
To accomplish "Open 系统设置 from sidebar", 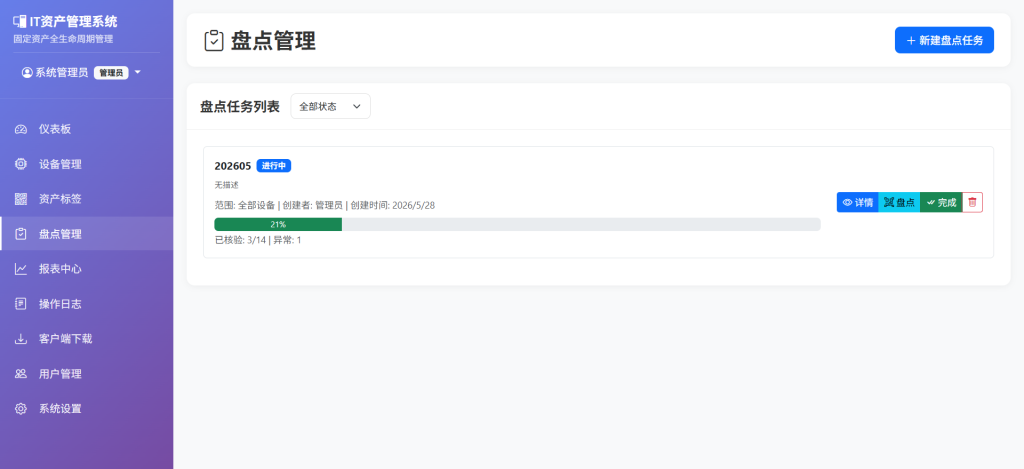I will (86, 409).
